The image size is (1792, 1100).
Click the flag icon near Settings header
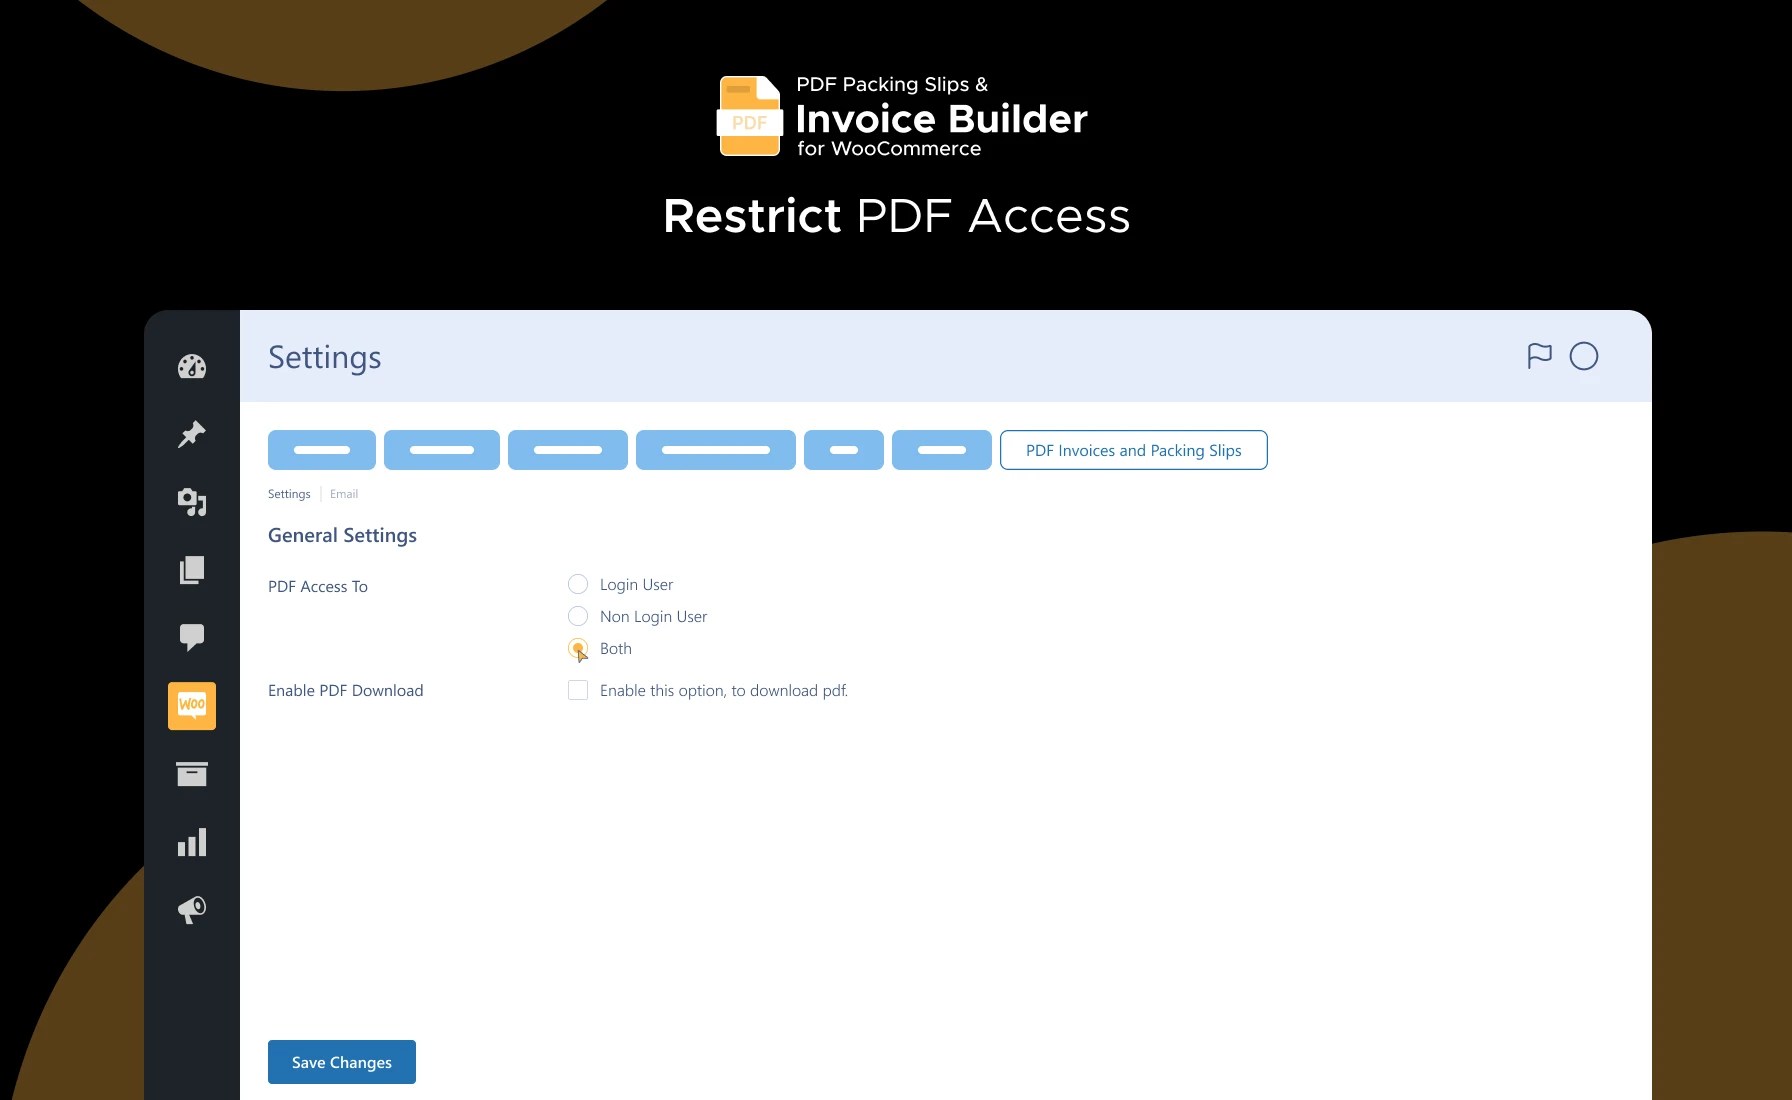point(1540,356)
